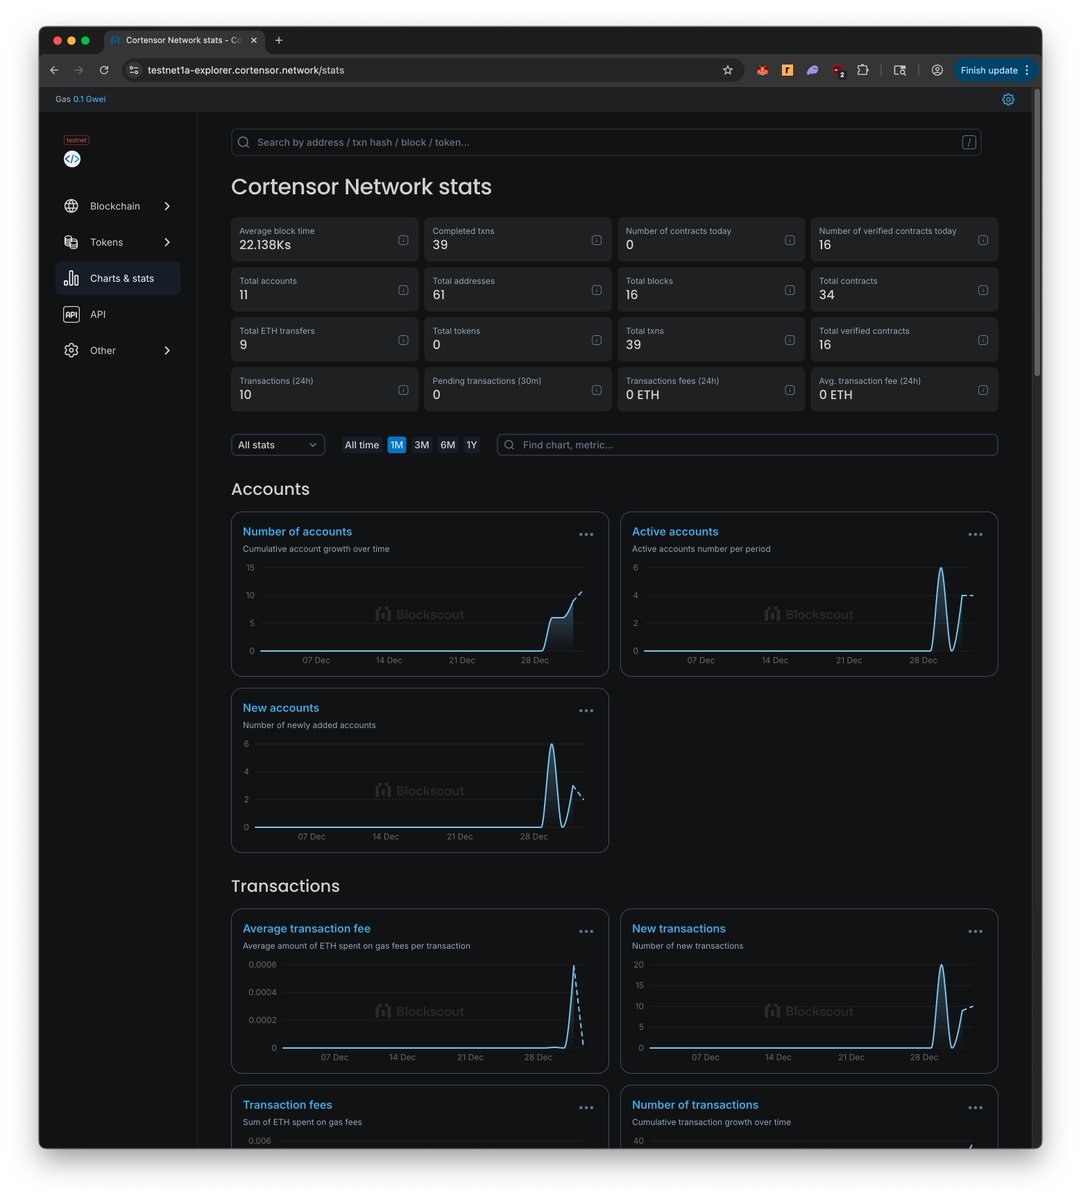Click info icon on Total ETH transfers card

pyautogui.click(x=403, y=340)
